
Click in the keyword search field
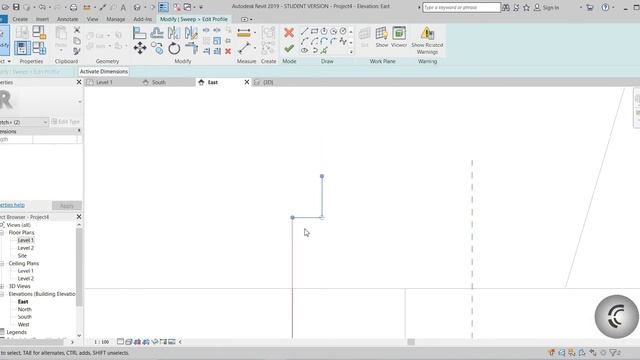coord(461,7)
